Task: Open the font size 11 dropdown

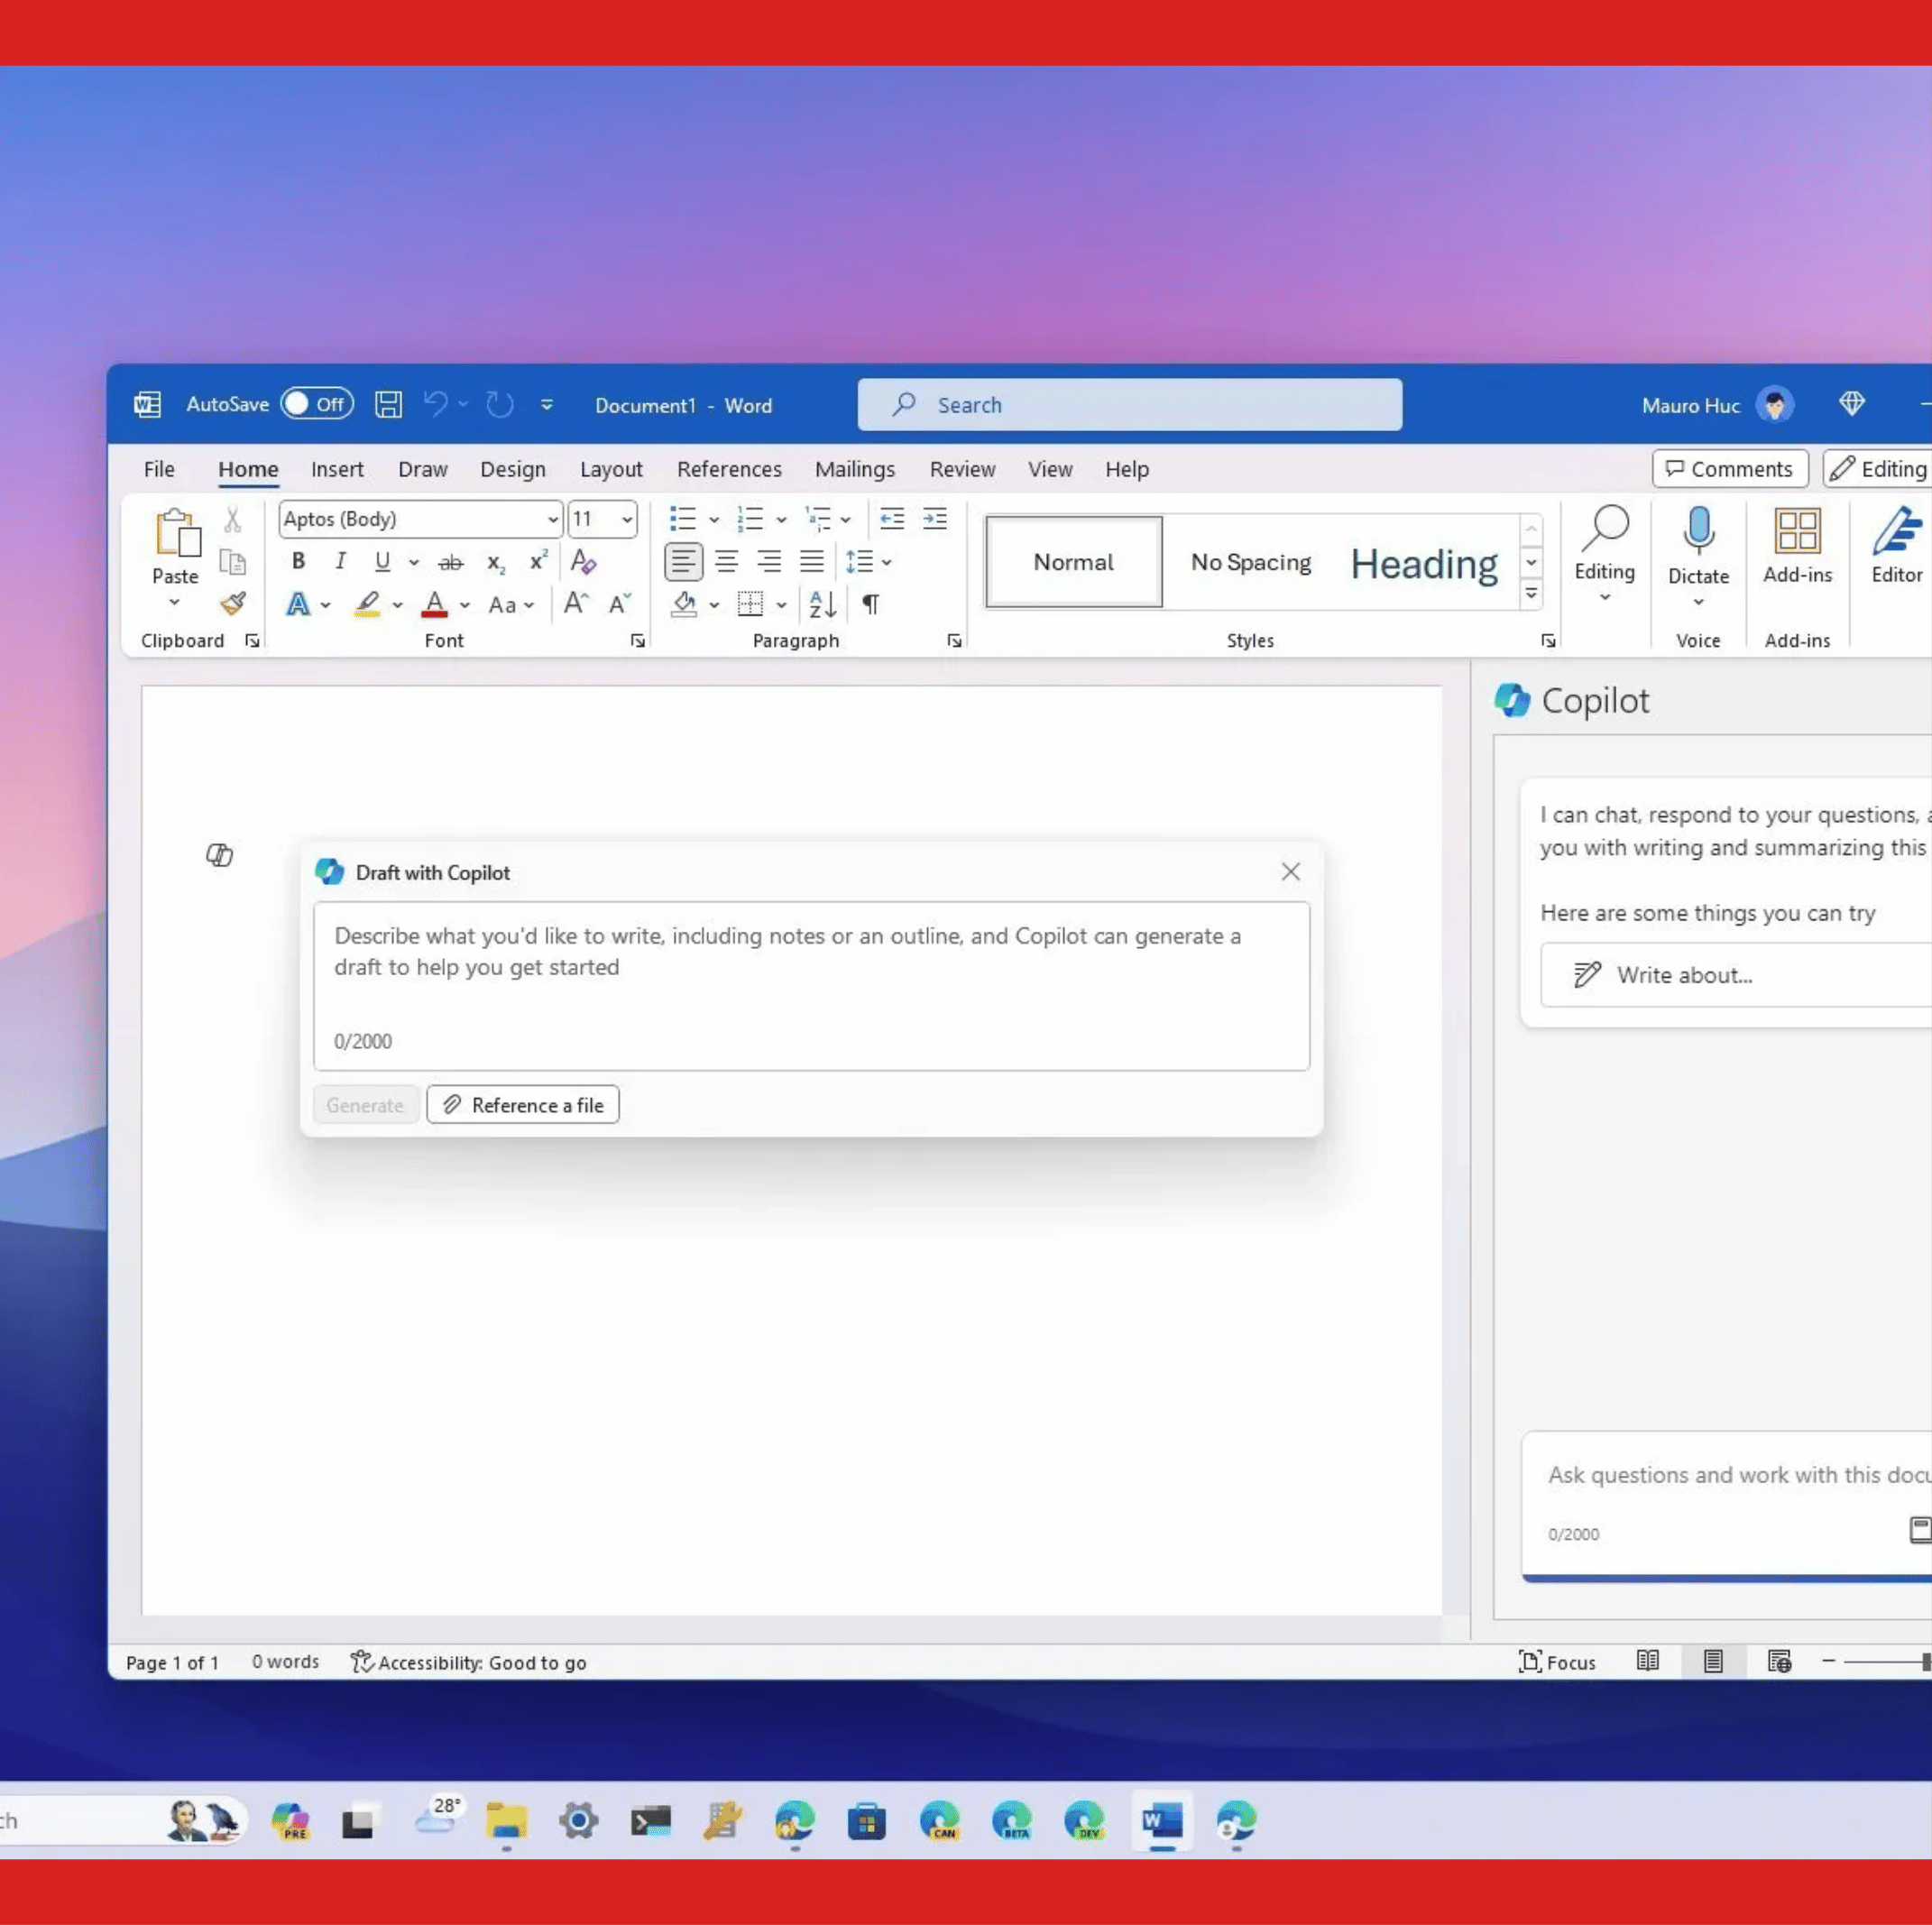Action: [x=627, y=520]
